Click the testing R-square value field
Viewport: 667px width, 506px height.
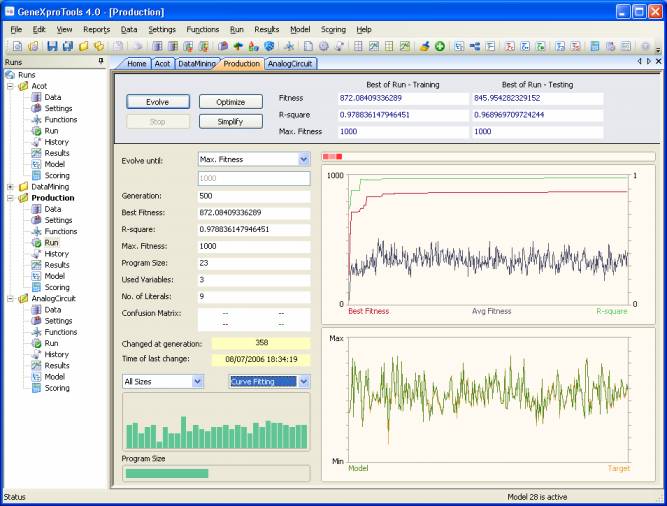(538, 115)
